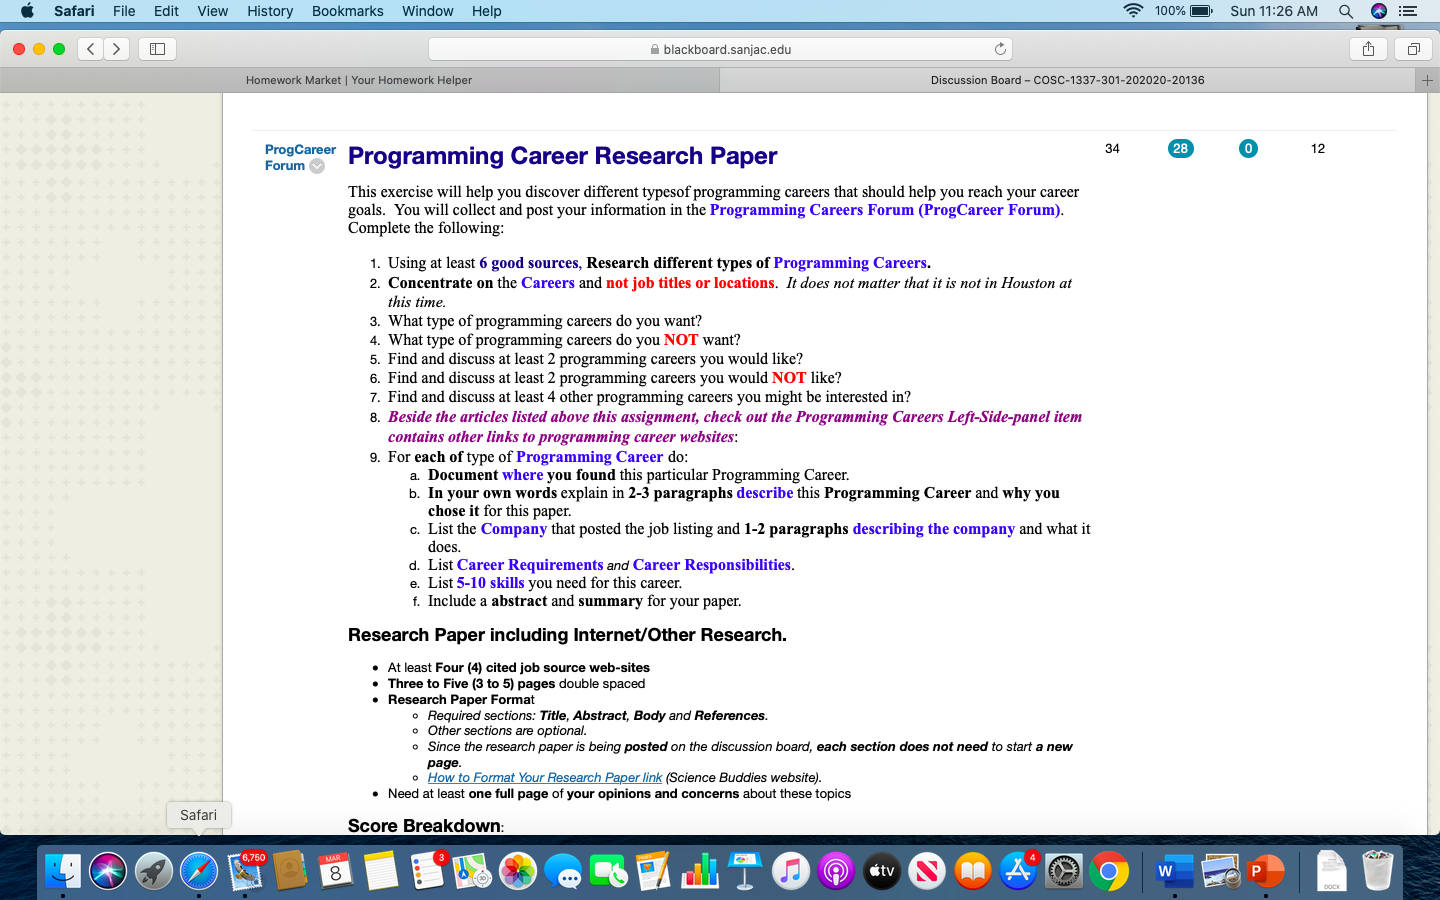Open the Bookmarks menu
Screen dimensions: 1440x900
coord(347,11)
